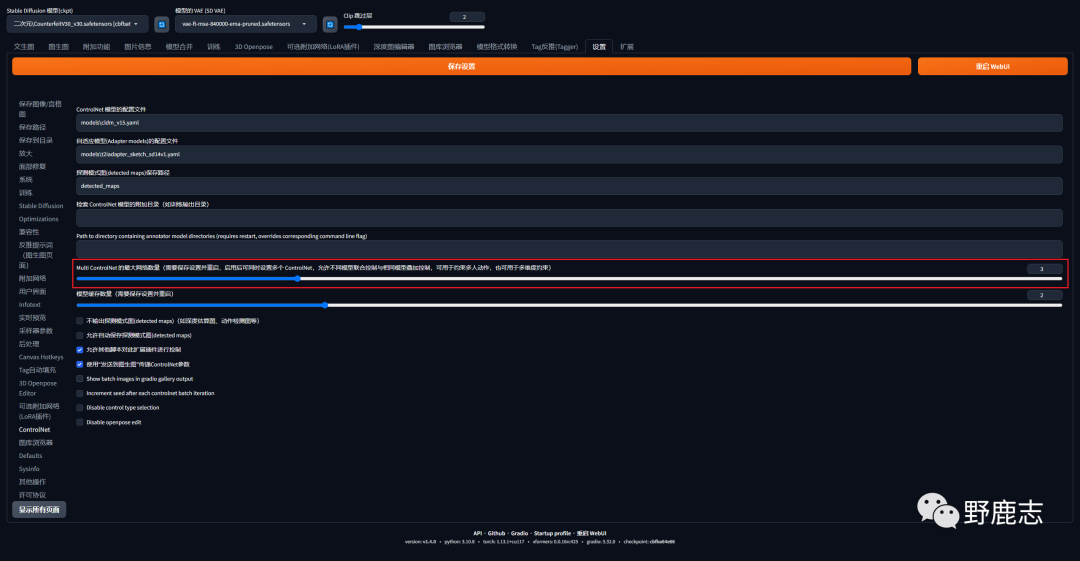
Task: Select Defaults settings section
Action: (30, 456)
